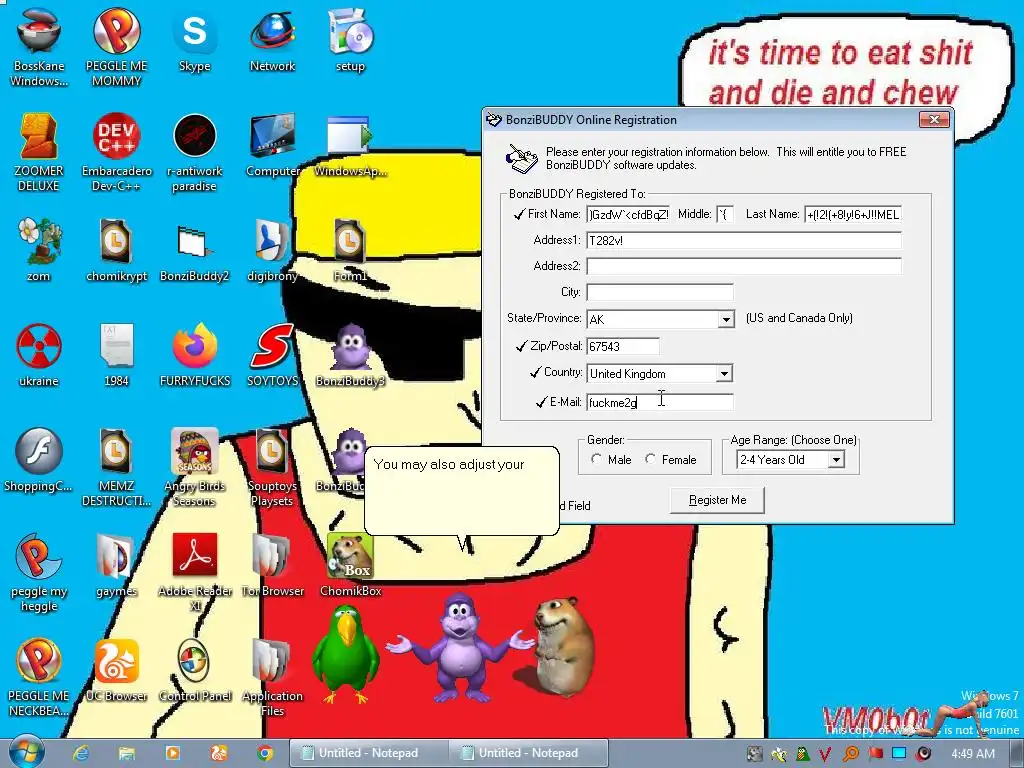The height and width of the screenshot is (768, 1024).
Task: Select the Female gender radio button
Action: click(x=650, y=459)
